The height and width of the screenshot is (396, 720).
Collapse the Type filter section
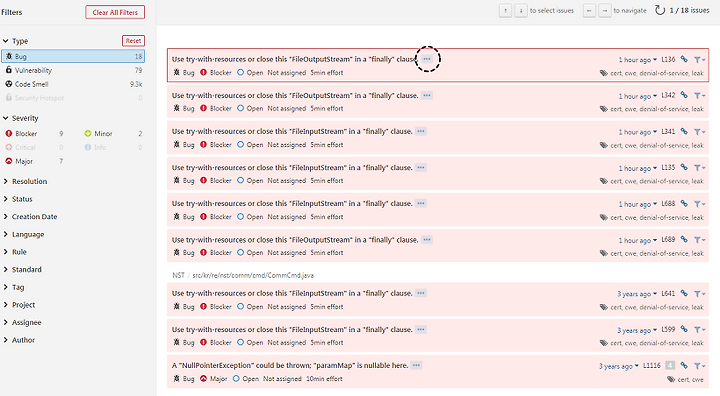pos(16,41)
